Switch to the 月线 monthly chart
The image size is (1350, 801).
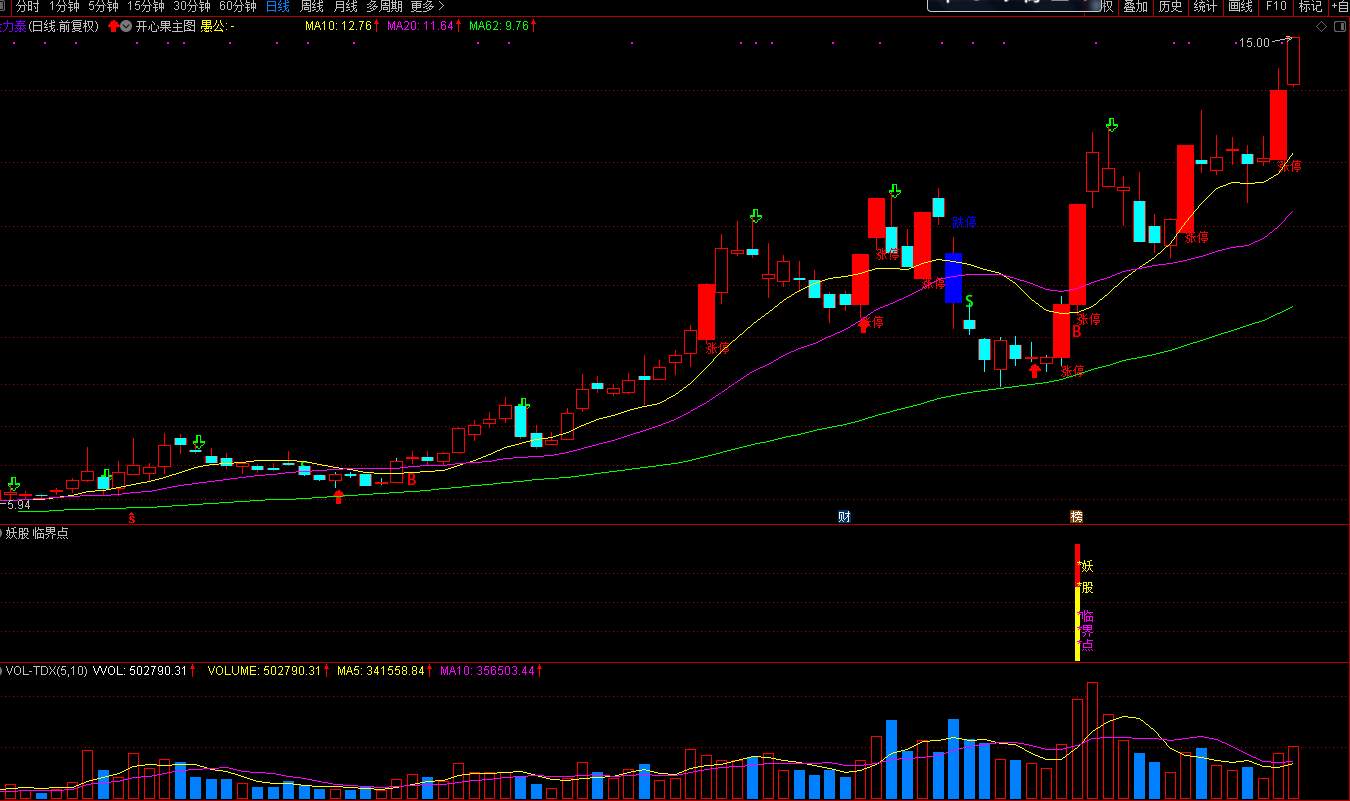[345, 6]
